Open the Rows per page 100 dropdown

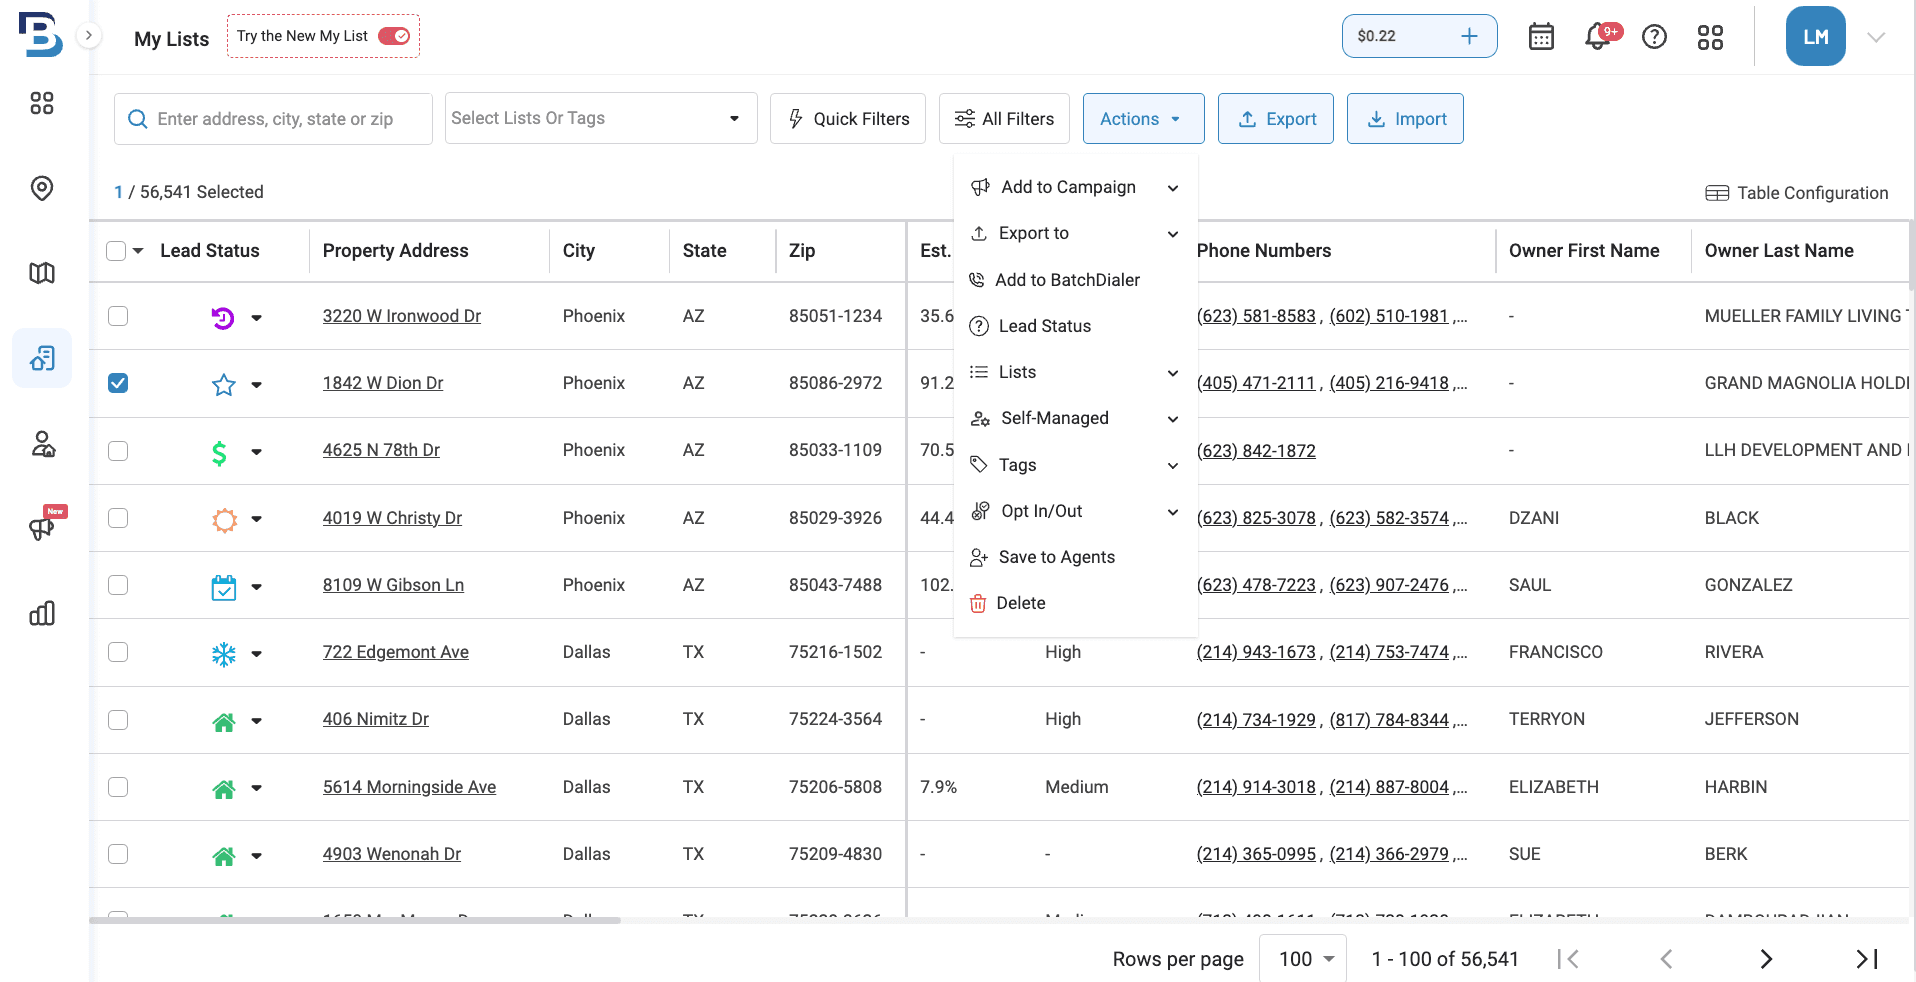(1304, 959)
